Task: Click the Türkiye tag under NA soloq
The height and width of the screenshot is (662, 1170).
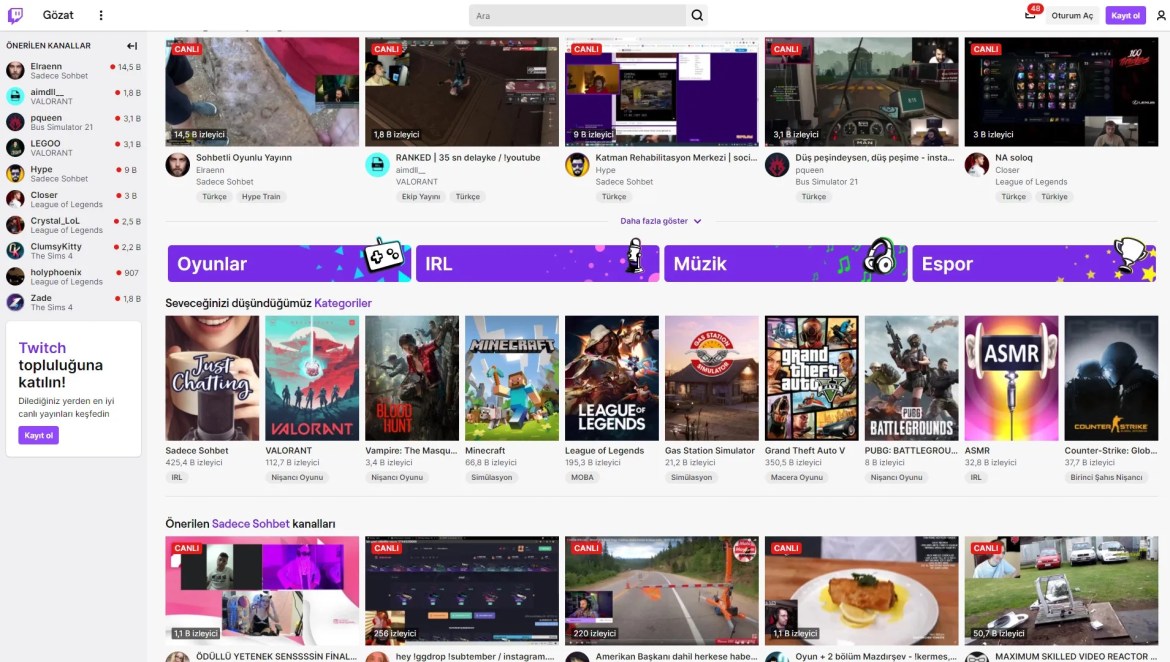Action: click(1054, 197)
